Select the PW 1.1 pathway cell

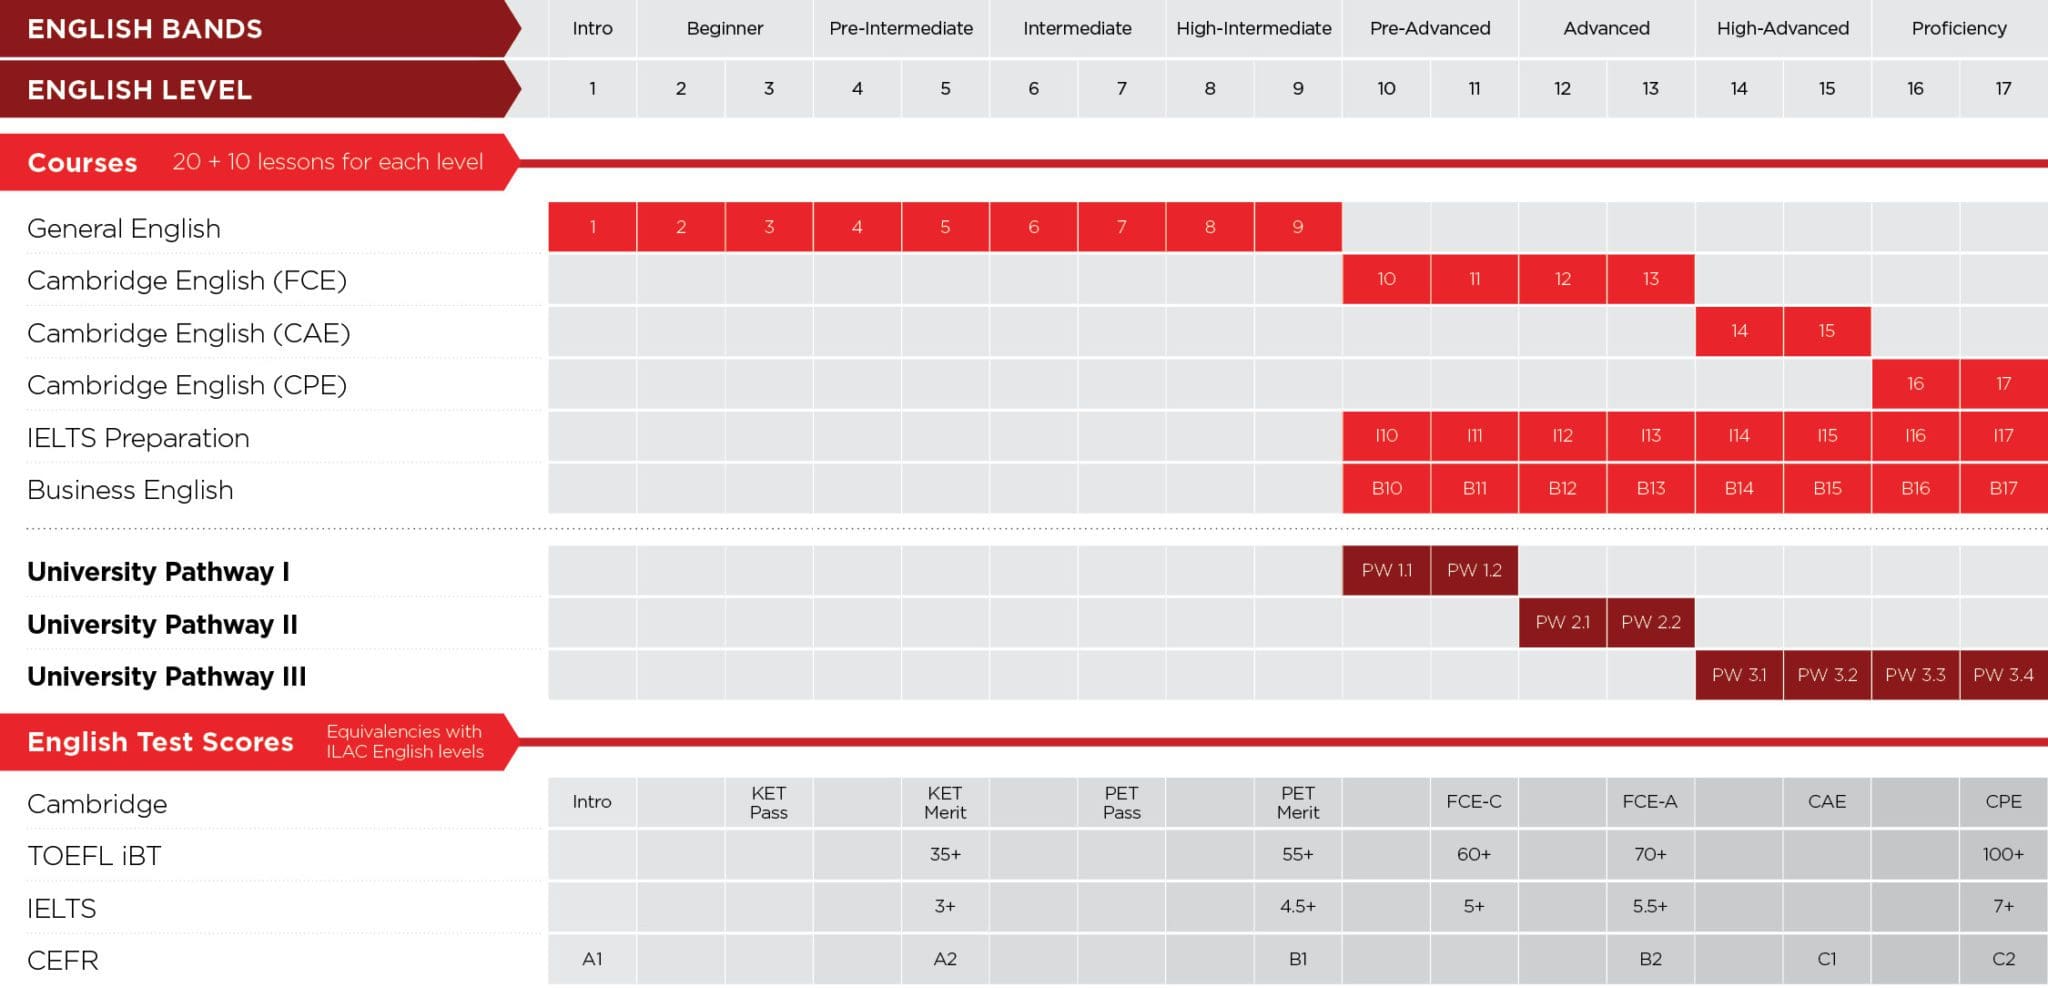tap(1386, 570)
